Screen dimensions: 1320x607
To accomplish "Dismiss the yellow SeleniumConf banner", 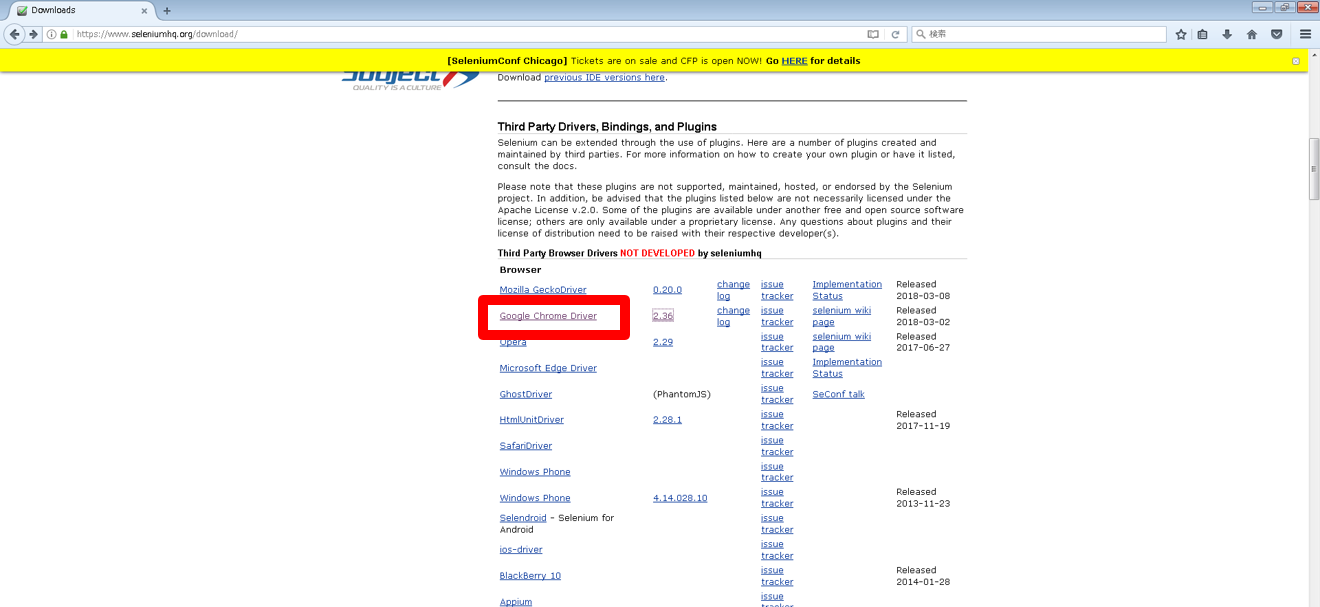I will coord(1296,61).
